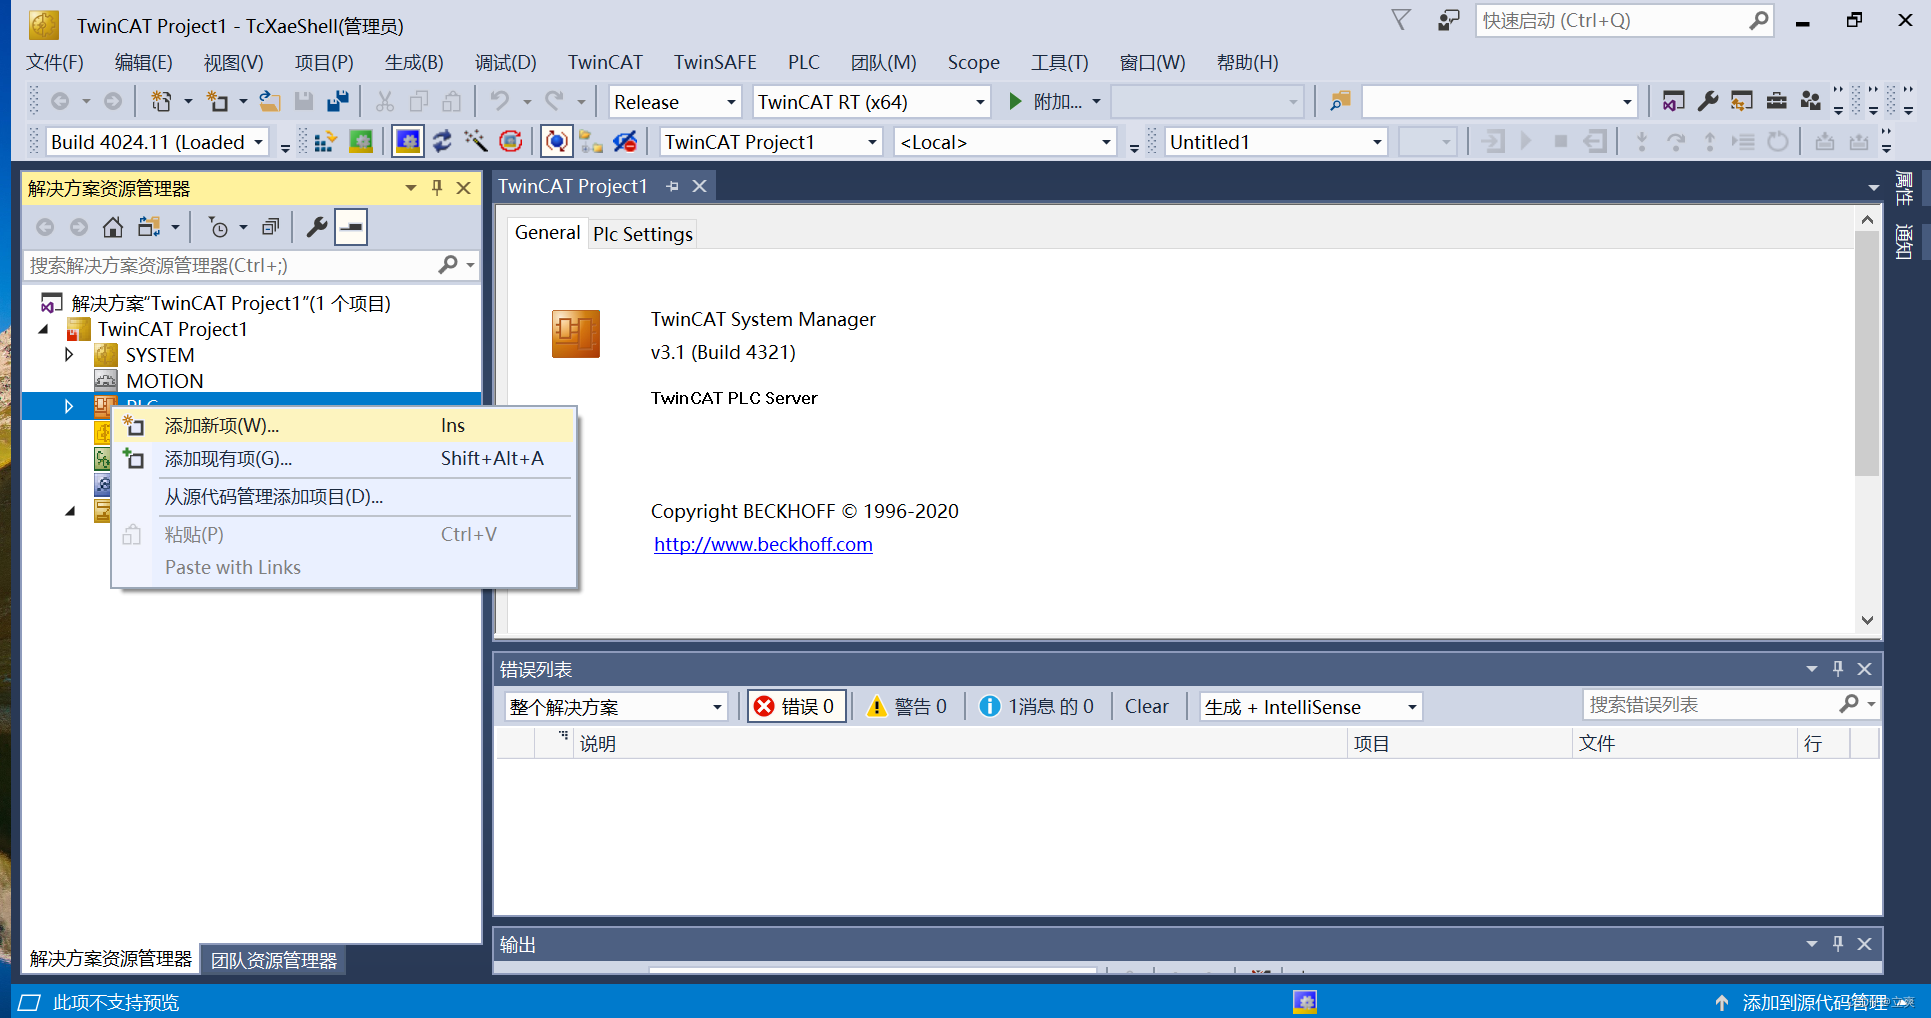Expand the SYSTEM tree node
The image size is (1931, 1018).
pyautogui.click(x=68, y=355)
